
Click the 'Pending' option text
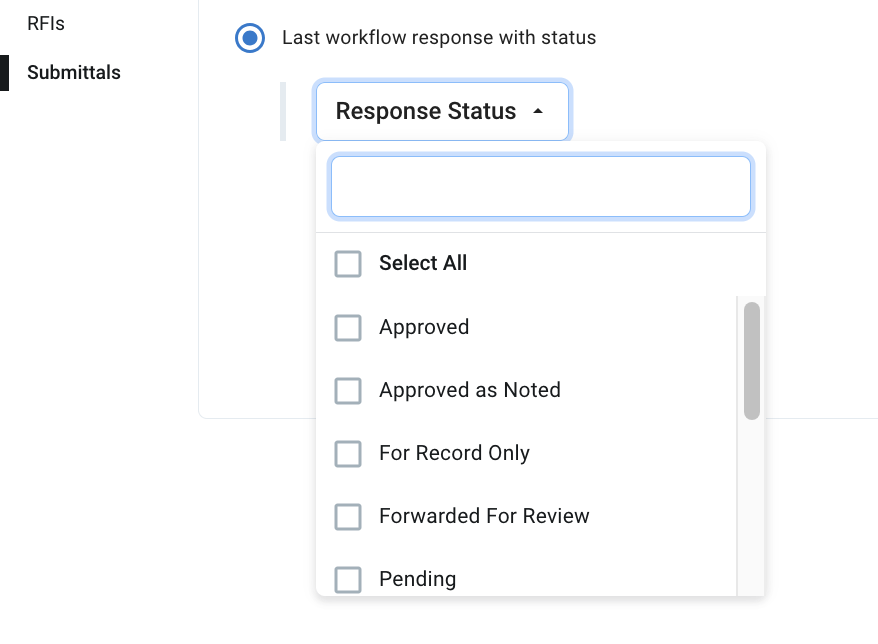[417, 580]
